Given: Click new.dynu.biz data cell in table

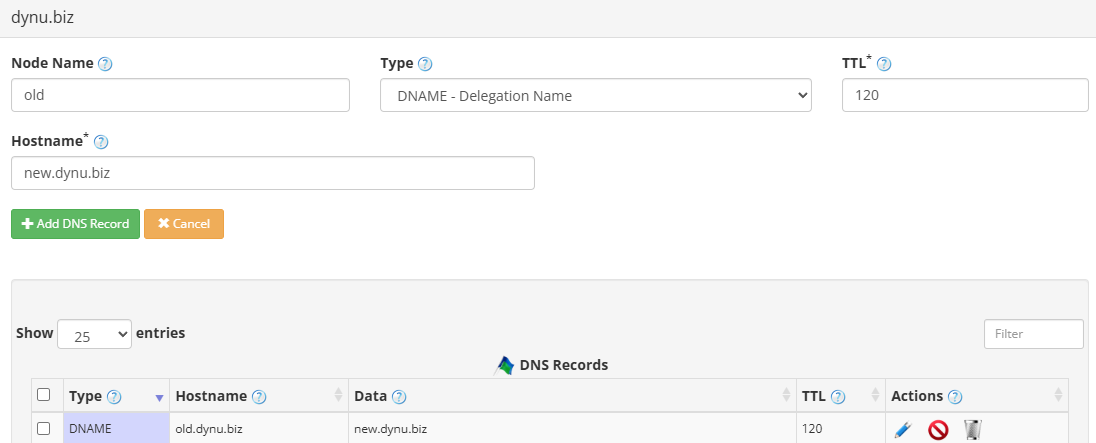Looking at the screenshot, I should point(572,428).
